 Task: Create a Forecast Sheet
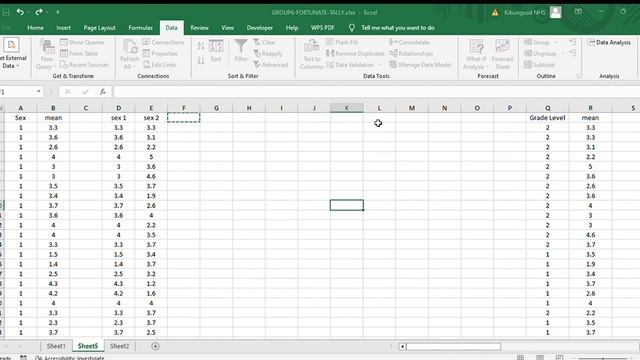[x=502, y=54]
